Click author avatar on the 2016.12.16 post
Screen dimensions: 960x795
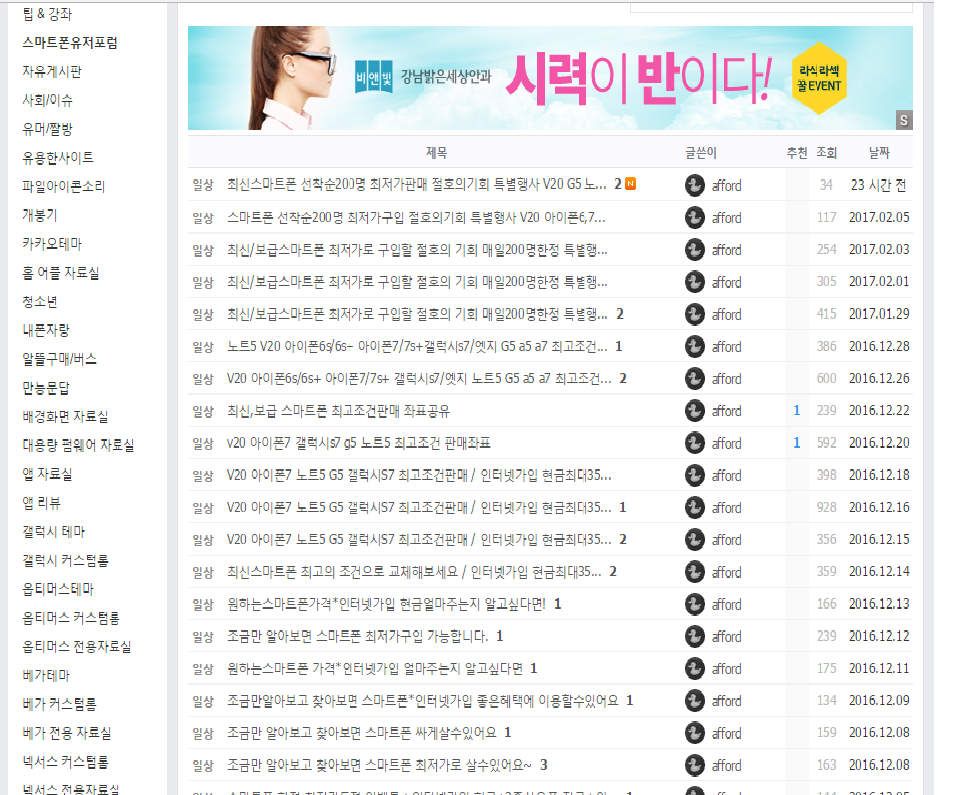point(695,507)
